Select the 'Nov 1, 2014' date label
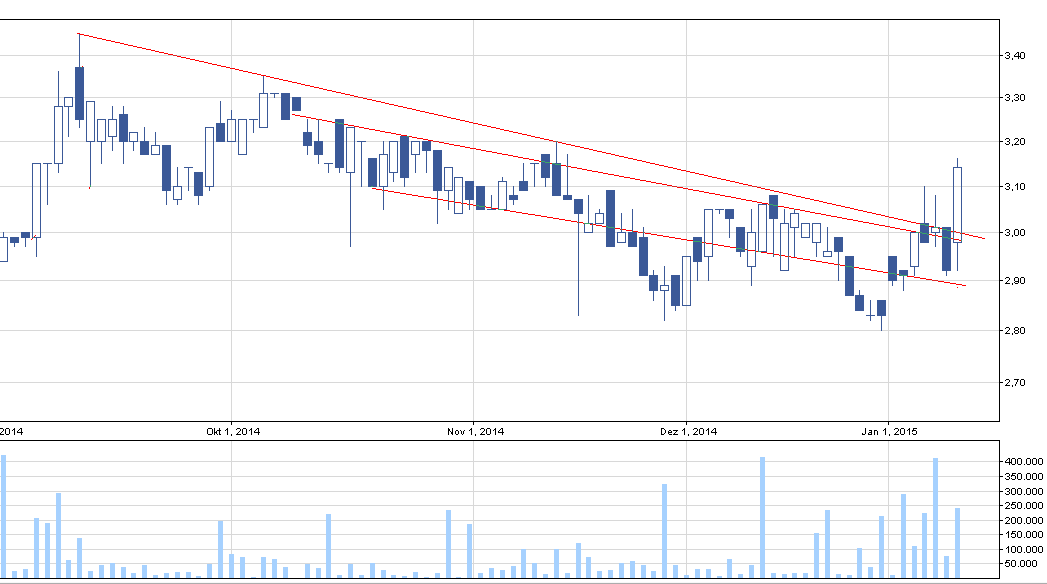1047x584 pixels. click(x=475, y=432)
